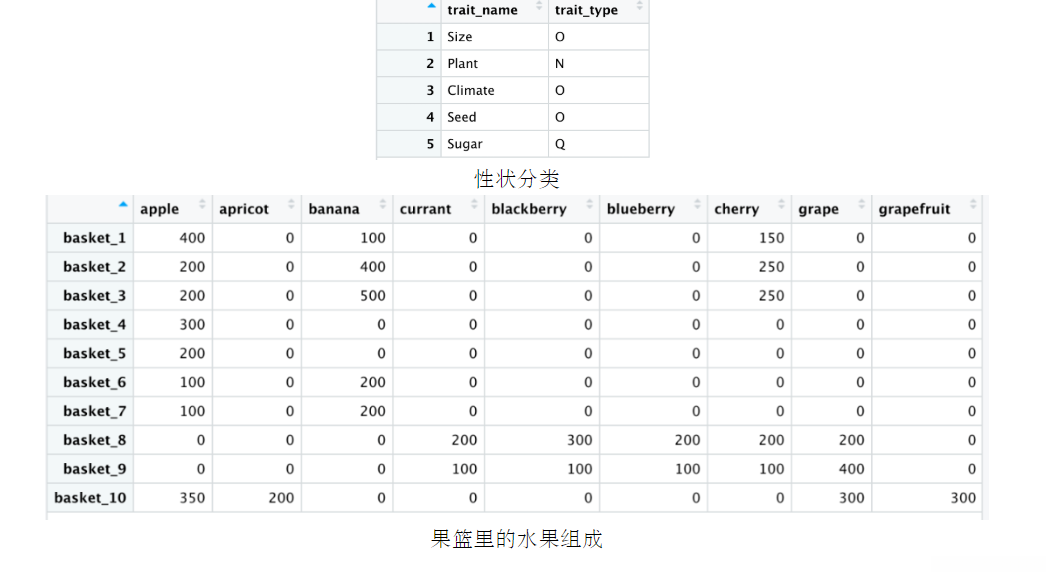The image size is (1058, 580).
Task: Sort basket table by apricot column arrows
Action: pyautogui.click(x=291, y=204)
